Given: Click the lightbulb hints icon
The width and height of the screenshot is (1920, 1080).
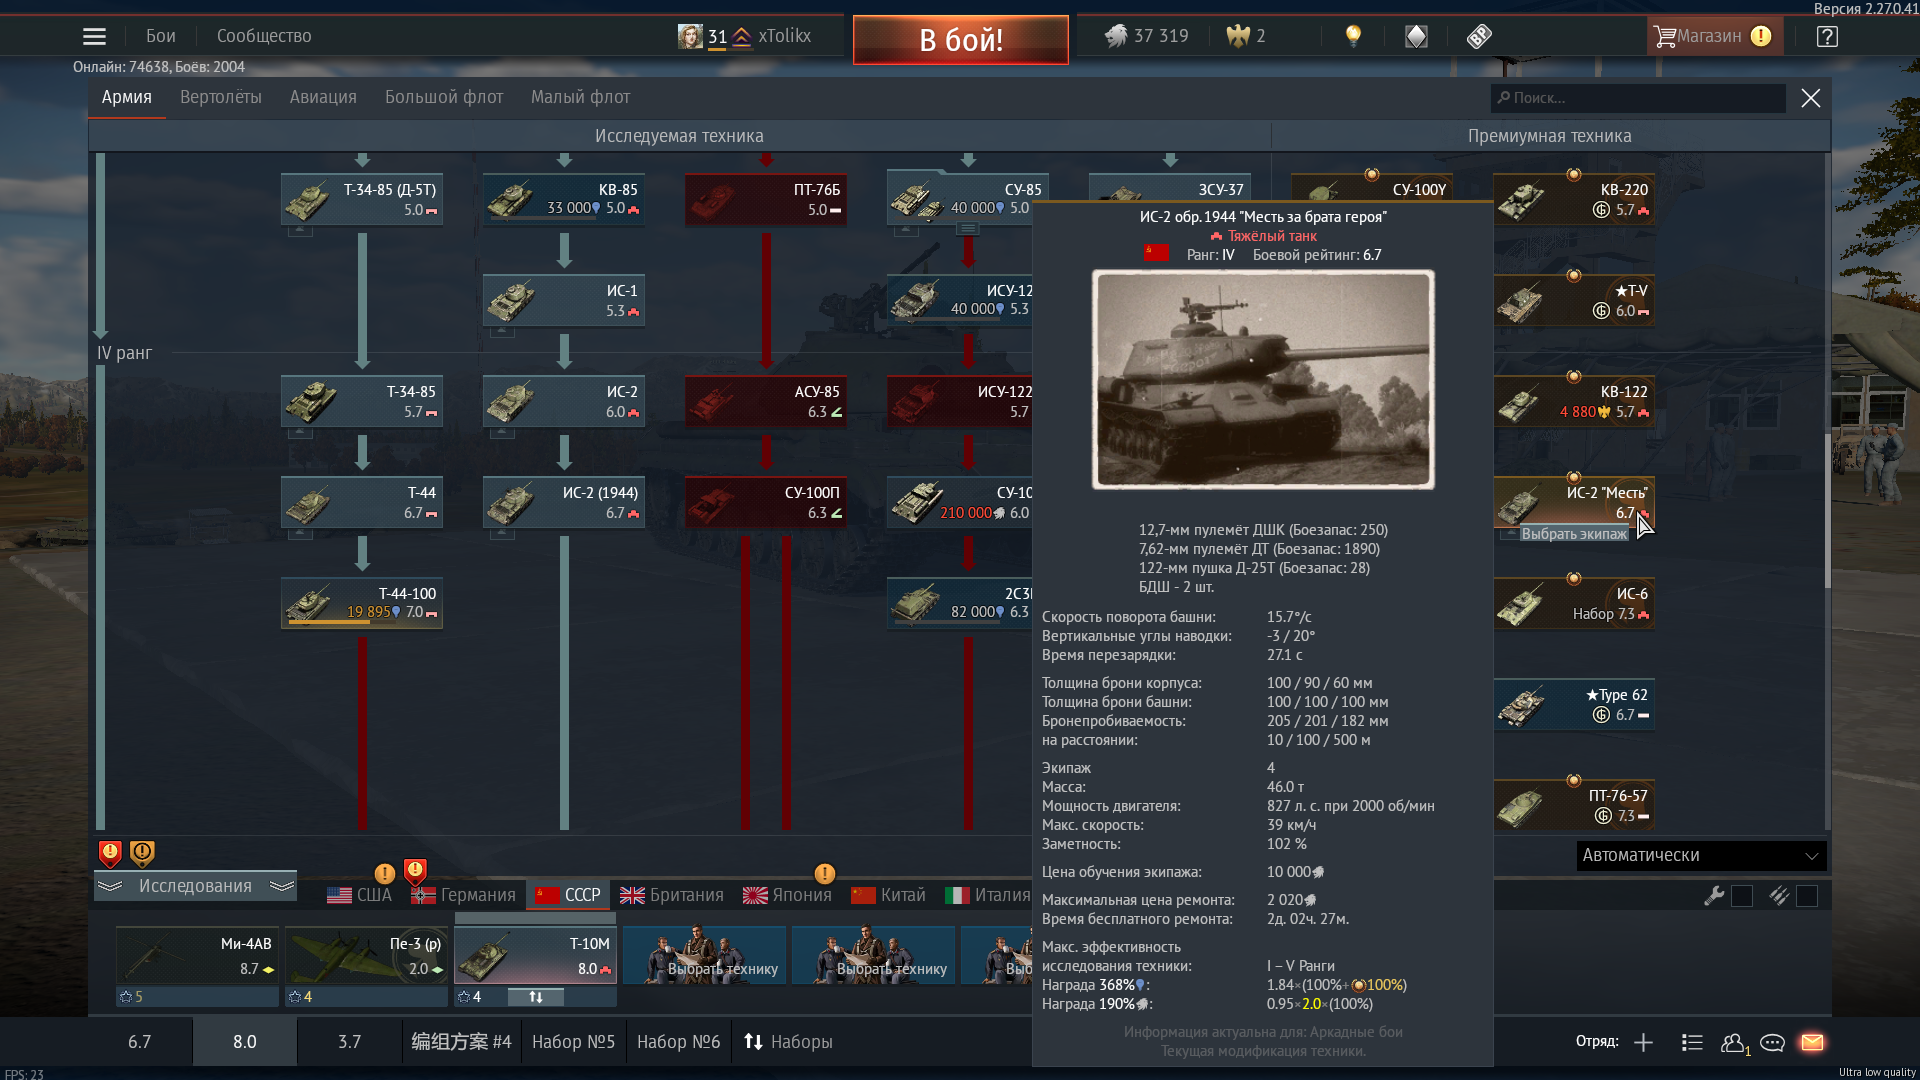Looking at the screenshot, I should tap(1353, 36).
